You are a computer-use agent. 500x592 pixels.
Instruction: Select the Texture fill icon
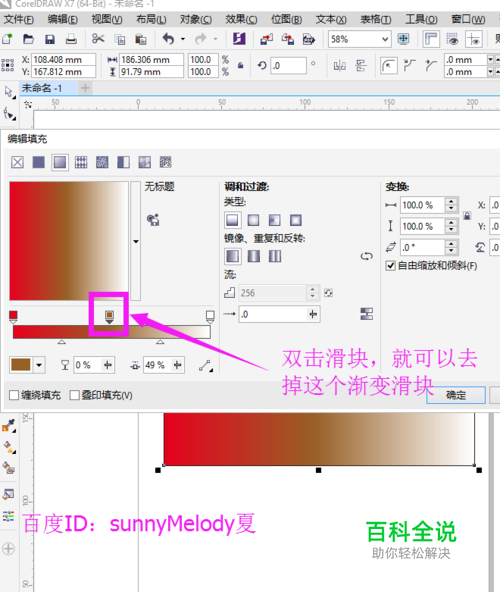tap(144, 162)
